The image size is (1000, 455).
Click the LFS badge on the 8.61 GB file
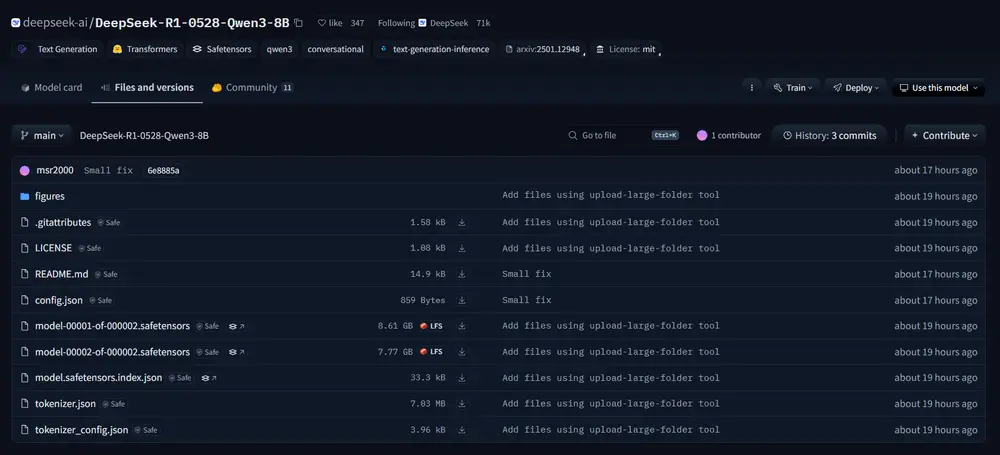pos(431,326)
